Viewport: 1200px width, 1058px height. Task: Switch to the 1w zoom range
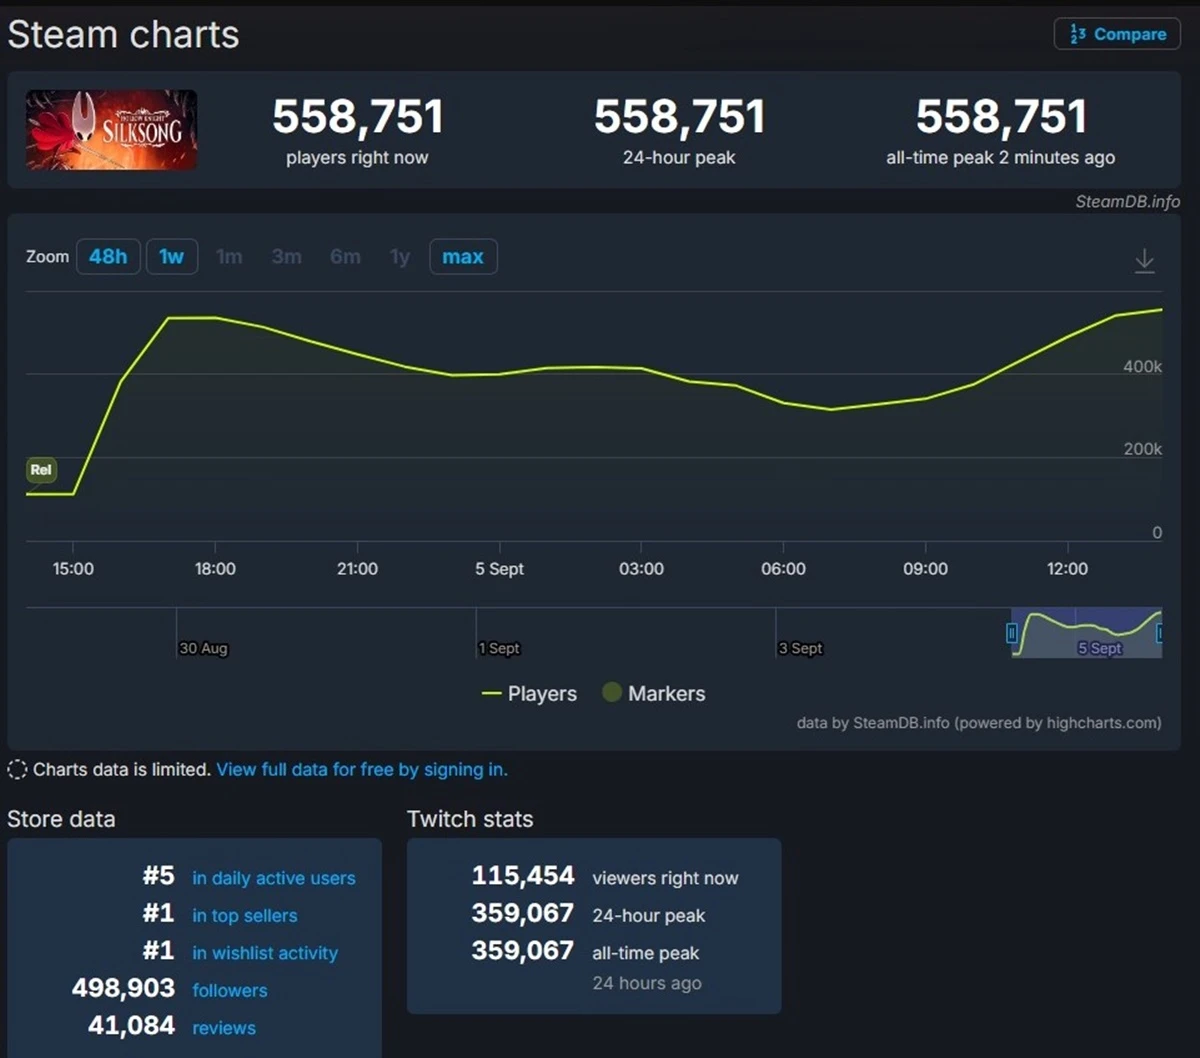tap(171, 257)
